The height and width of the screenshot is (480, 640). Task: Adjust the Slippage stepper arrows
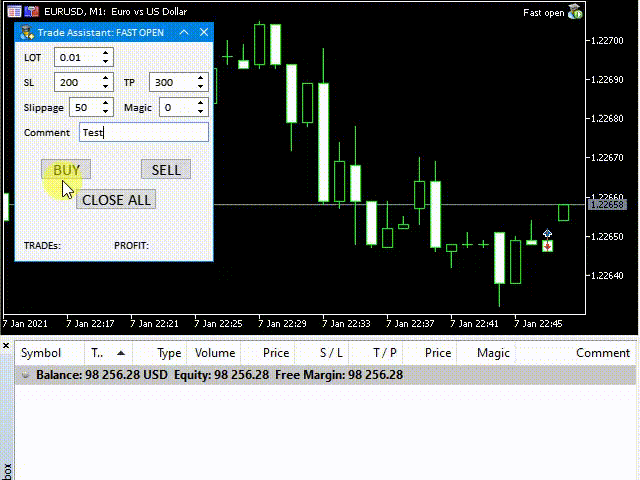[106, 107]
